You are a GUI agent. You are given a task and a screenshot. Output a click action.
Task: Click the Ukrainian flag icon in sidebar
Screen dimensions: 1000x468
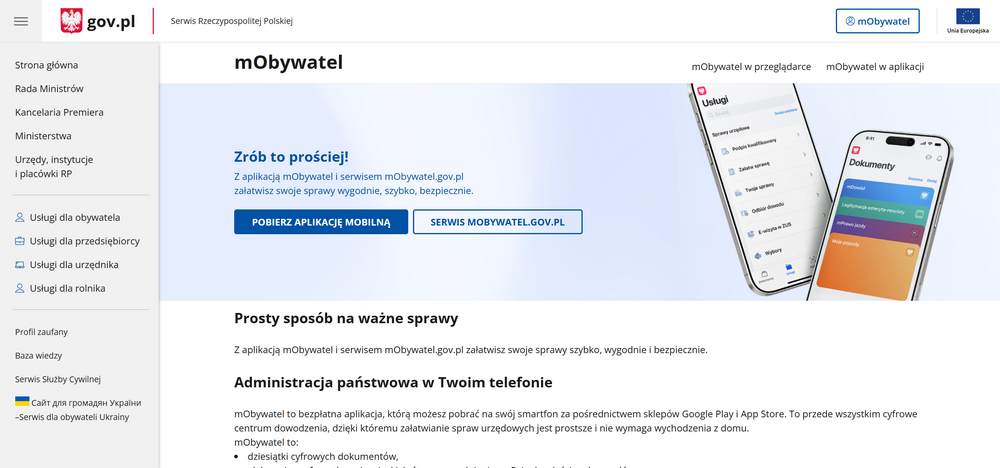point(22,401)
